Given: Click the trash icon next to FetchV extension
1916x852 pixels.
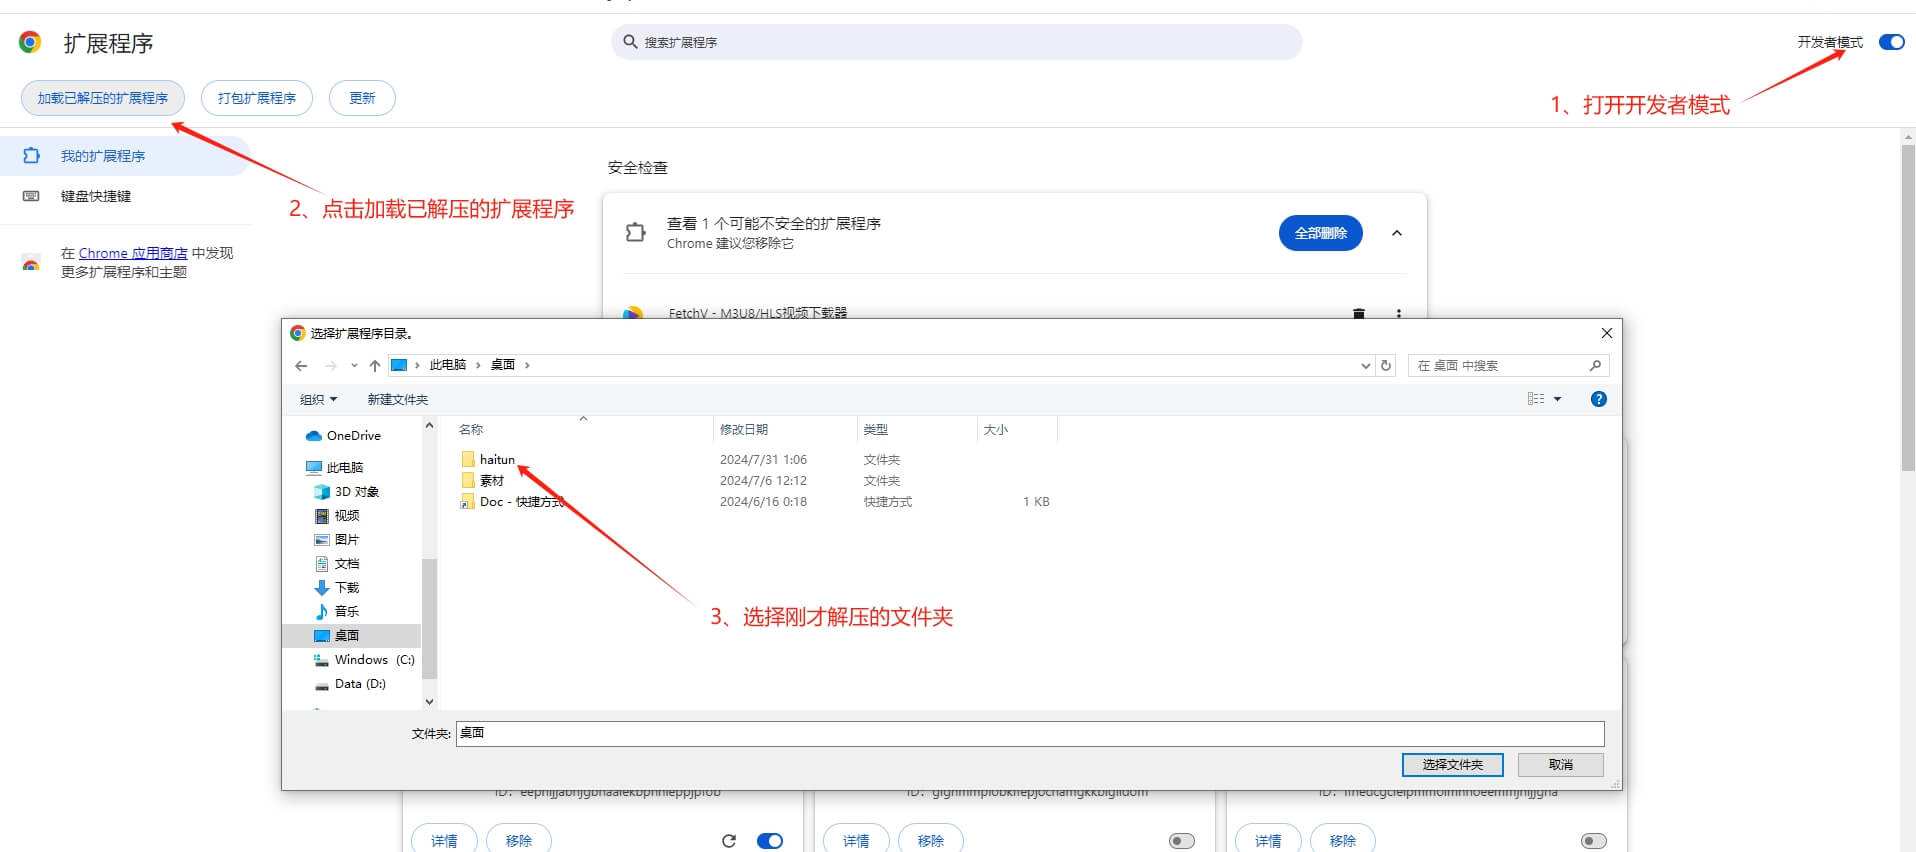Looking at the screenshot, I should click(1358, 313).
